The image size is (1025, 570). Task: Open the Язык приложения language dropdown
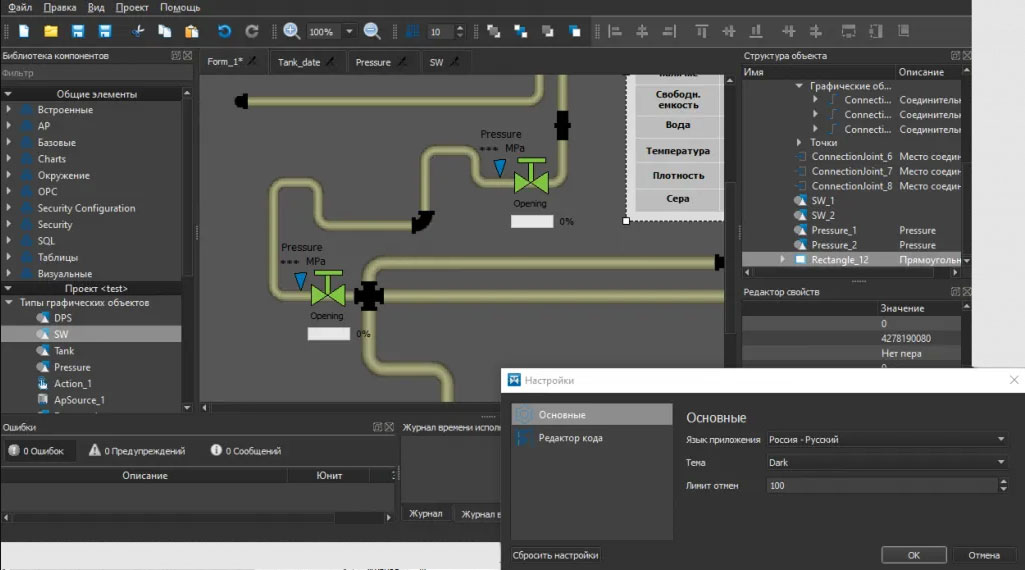pyautogui.click(x=886, y=439)
